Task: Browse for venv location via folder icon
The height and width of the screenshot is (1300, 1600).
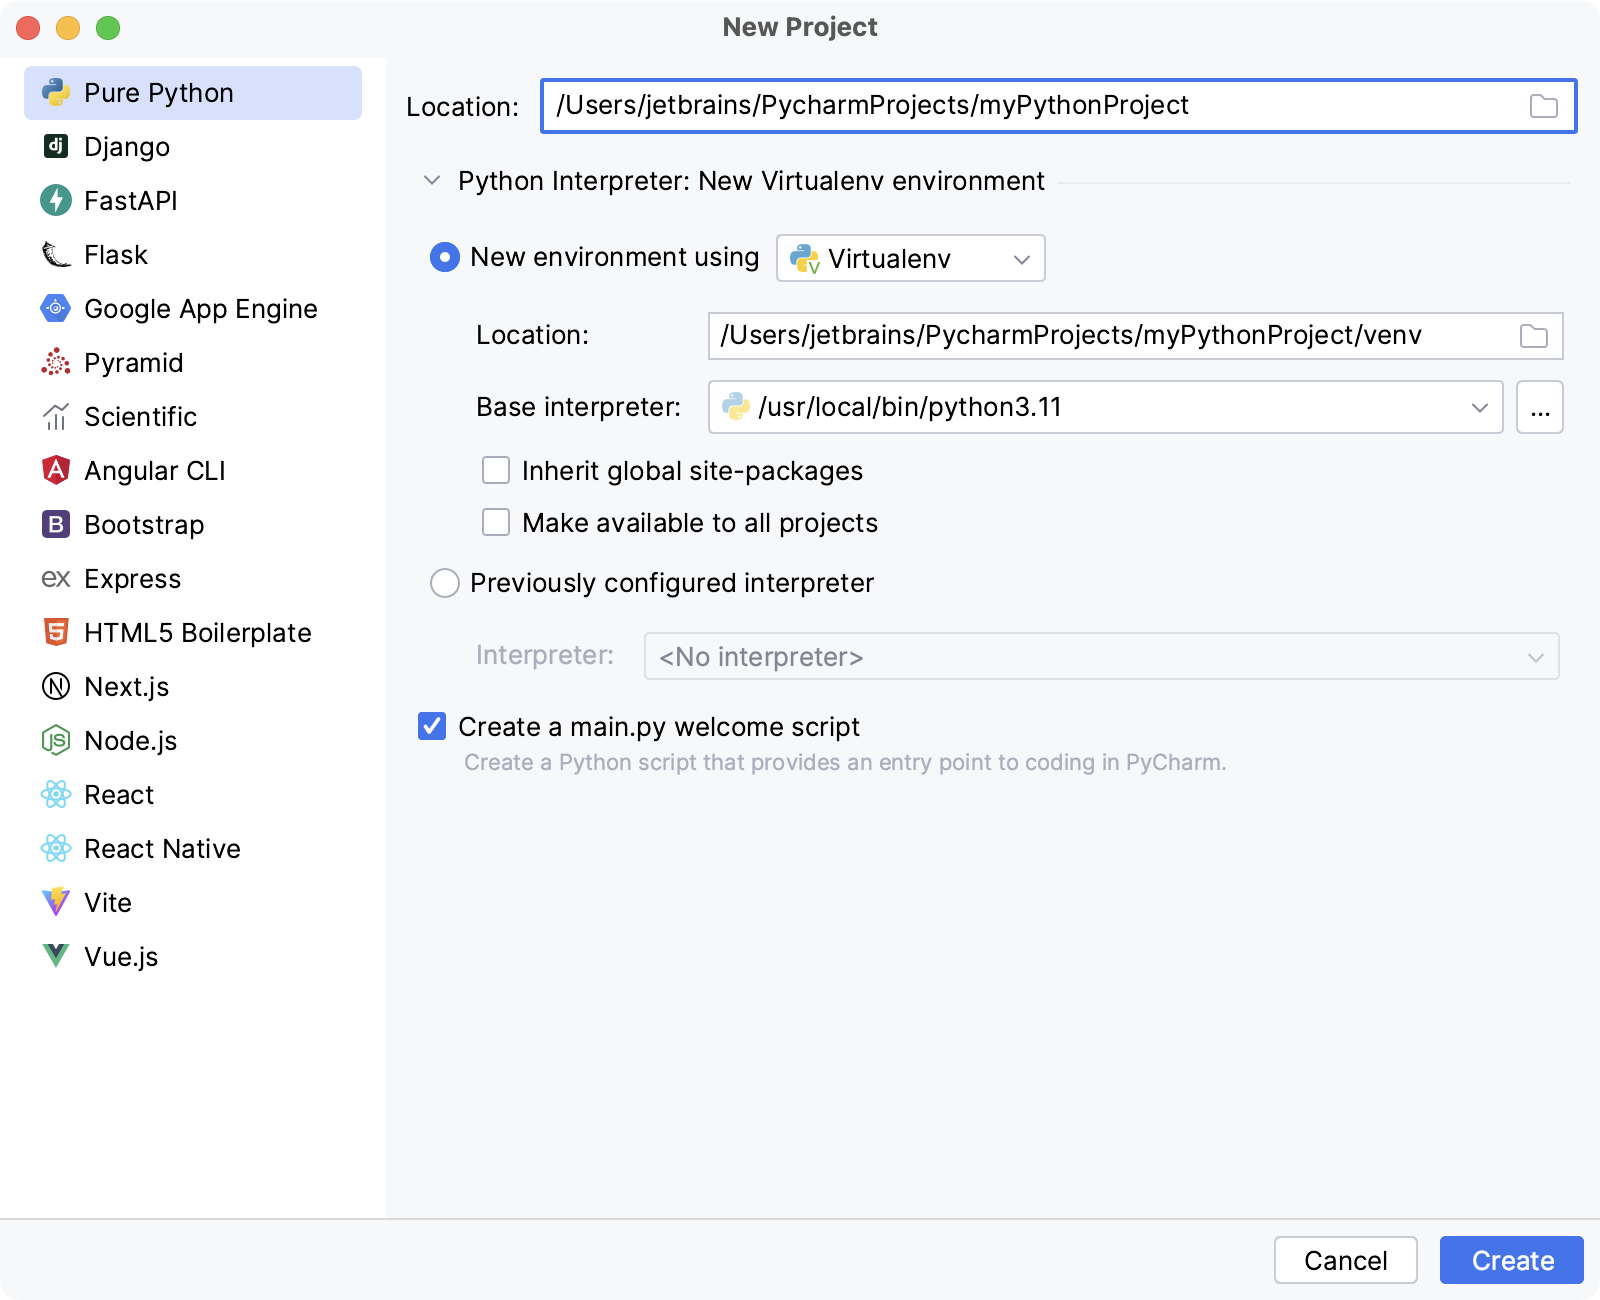Action: [1534, 336]
